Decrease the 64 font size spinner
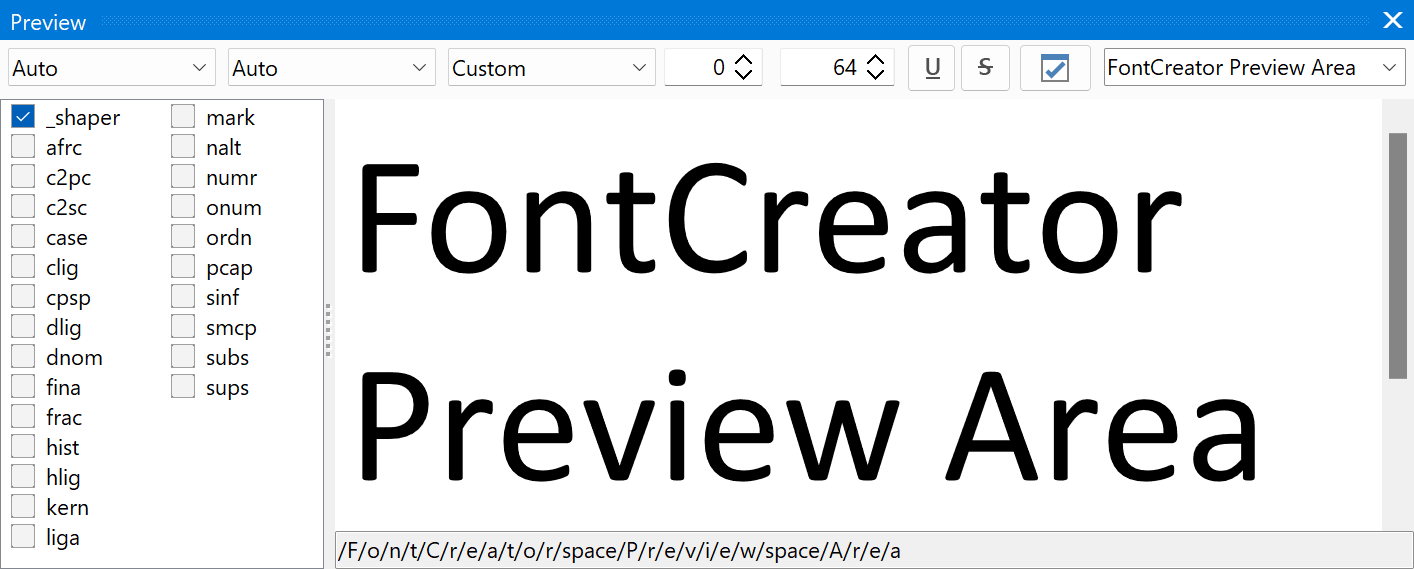Image resolution: width=1414 pixels, height=569 pixels. coord(876,76)
